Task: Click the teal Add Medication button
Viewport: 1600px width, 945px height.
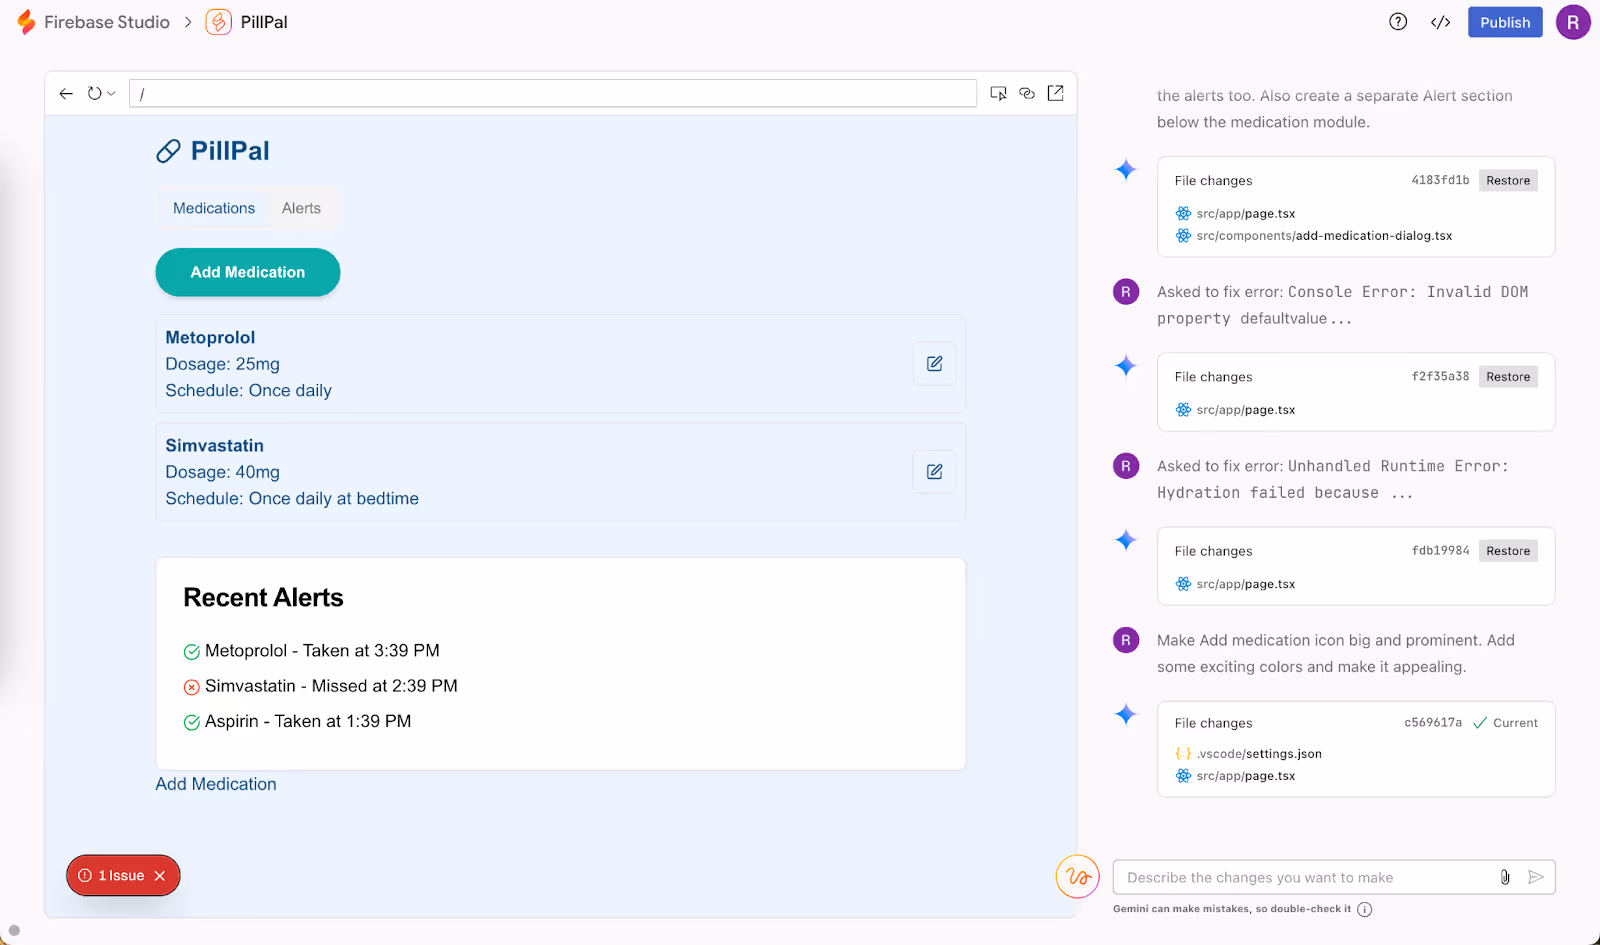Action: point(248,272)
